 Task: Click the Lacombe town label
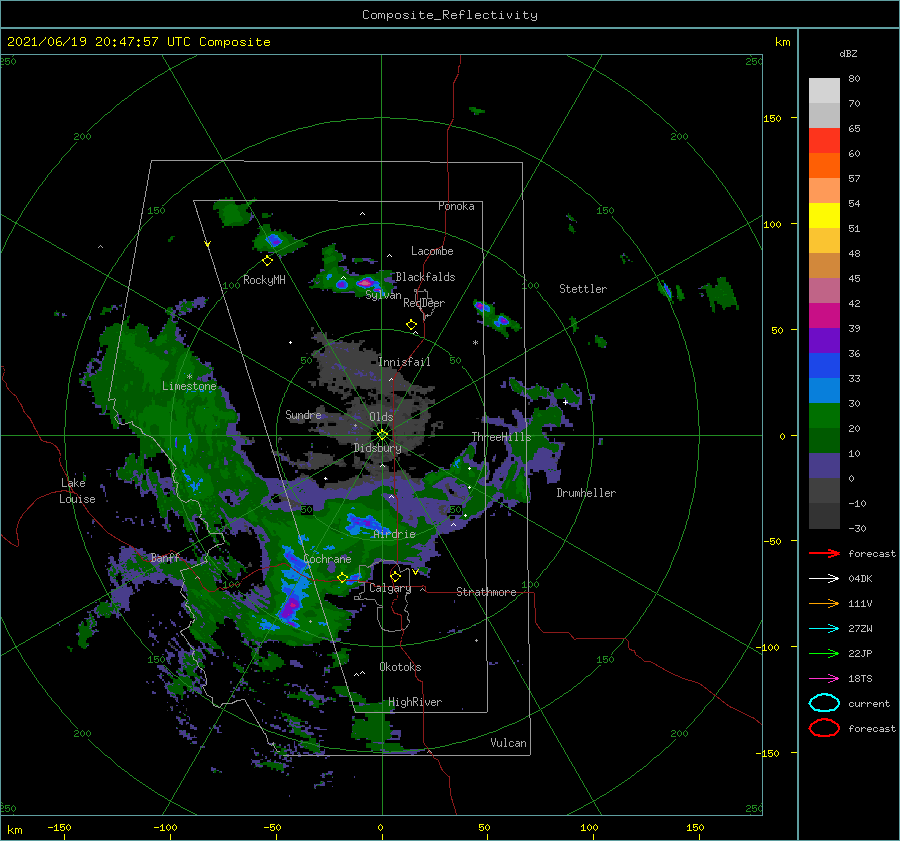pyautogui.click(x=432, y=251)
